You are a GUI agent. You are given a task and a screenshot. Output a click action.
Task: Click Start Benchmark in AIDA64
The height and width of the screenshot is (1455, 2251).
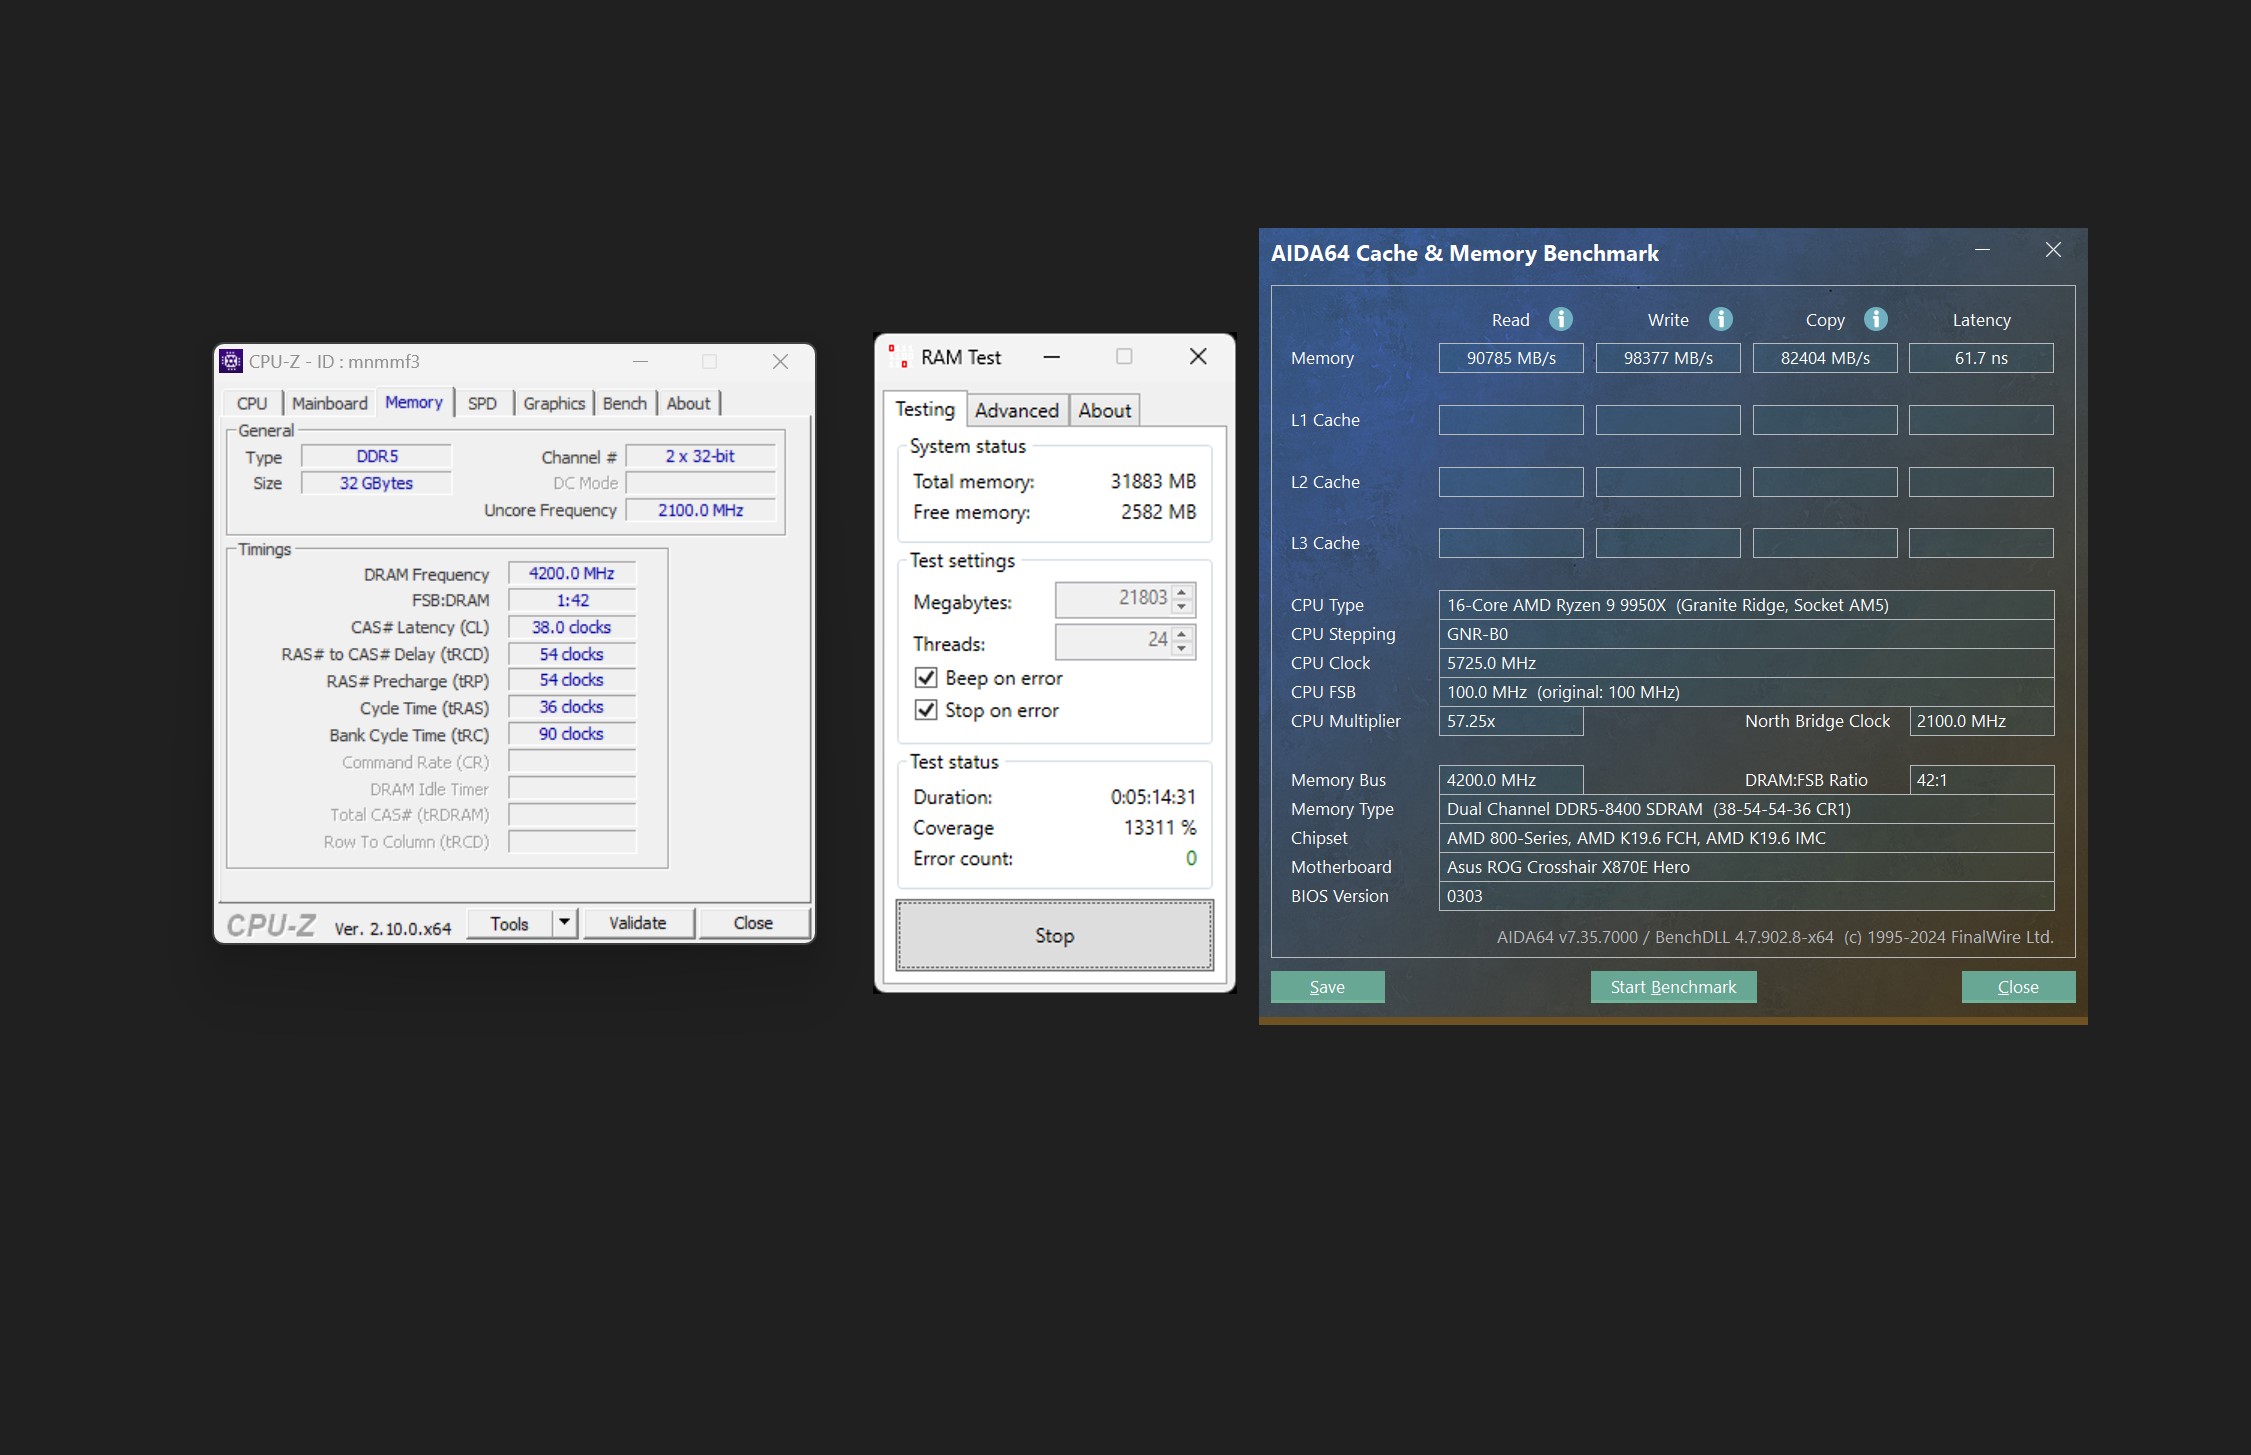(1673, 987)
